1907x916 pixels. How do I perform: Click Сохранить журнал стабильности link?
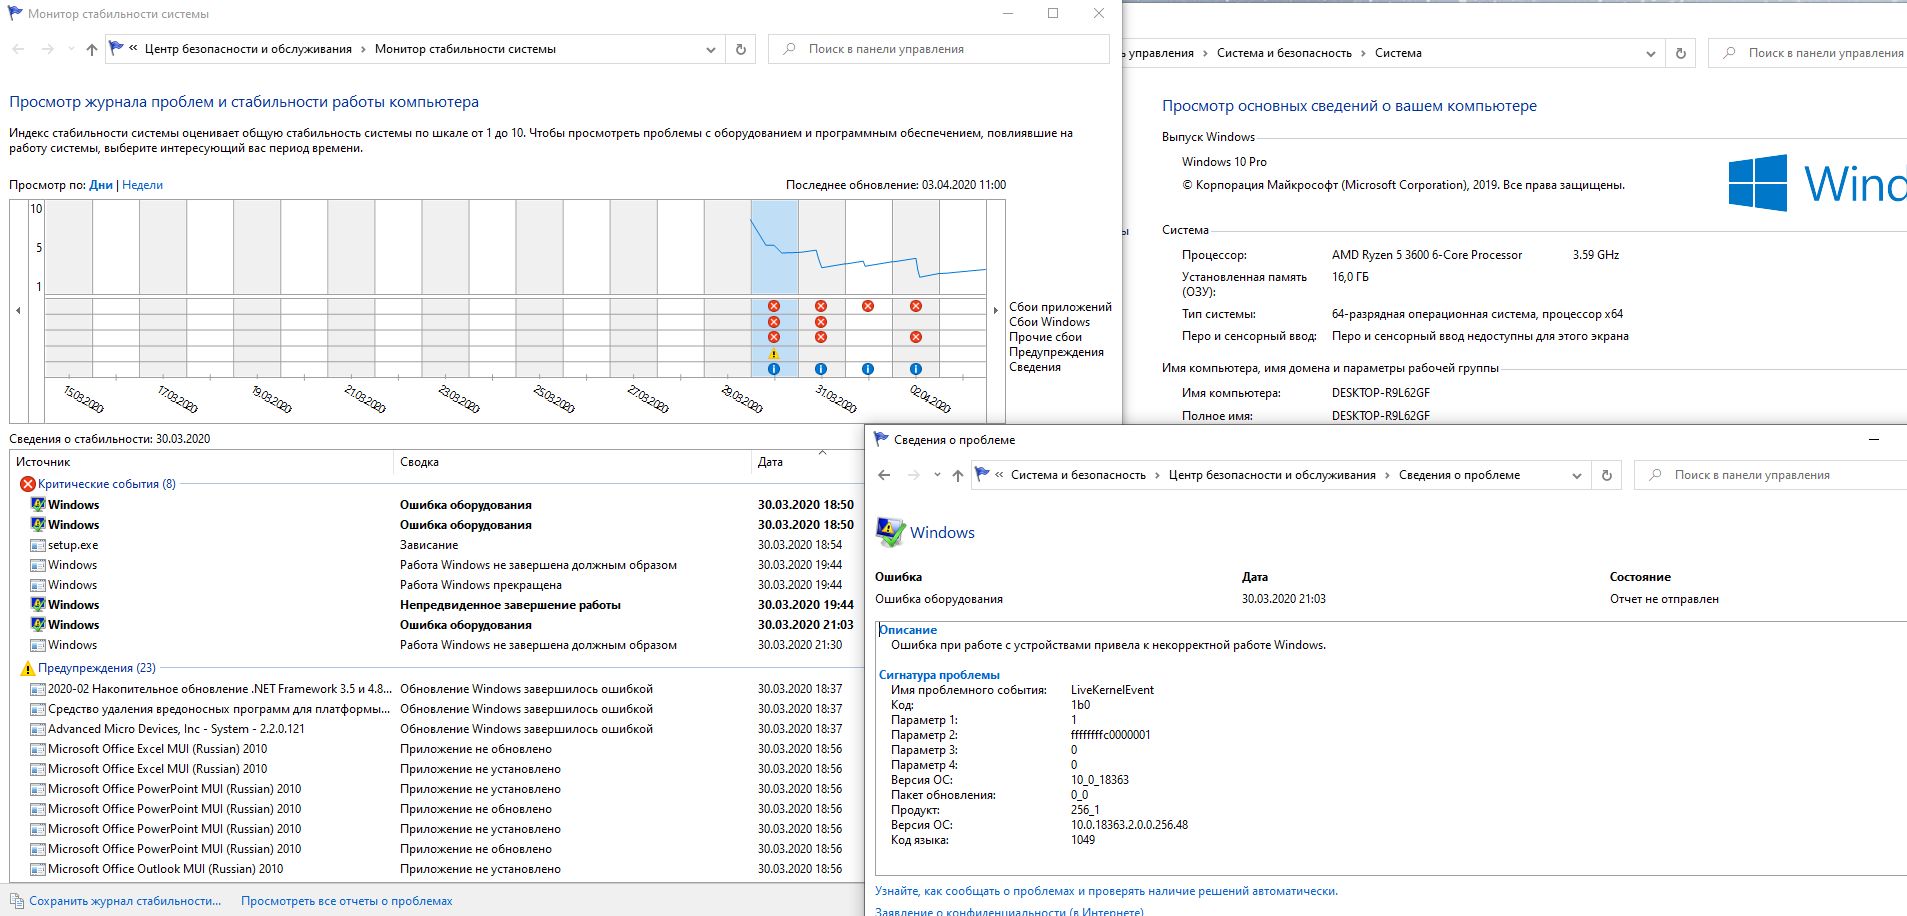(125, 901)
